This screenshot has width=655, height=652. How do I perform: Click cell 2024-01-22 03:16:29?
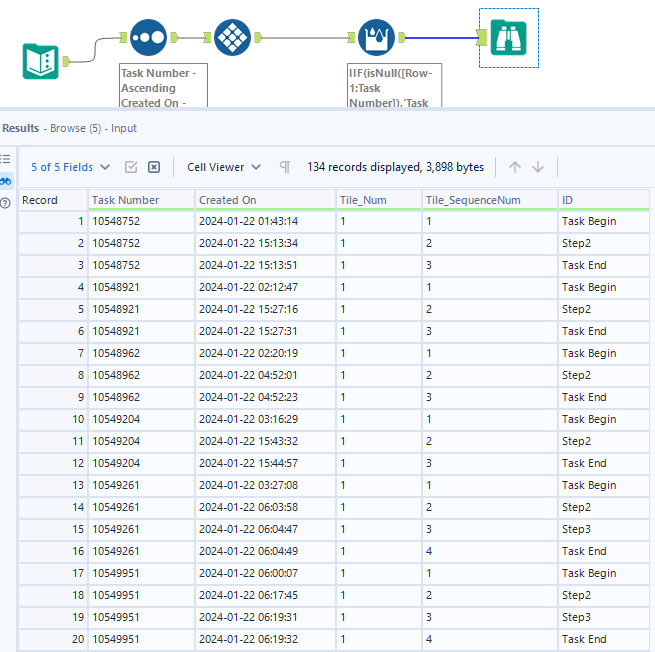[265, 419]
